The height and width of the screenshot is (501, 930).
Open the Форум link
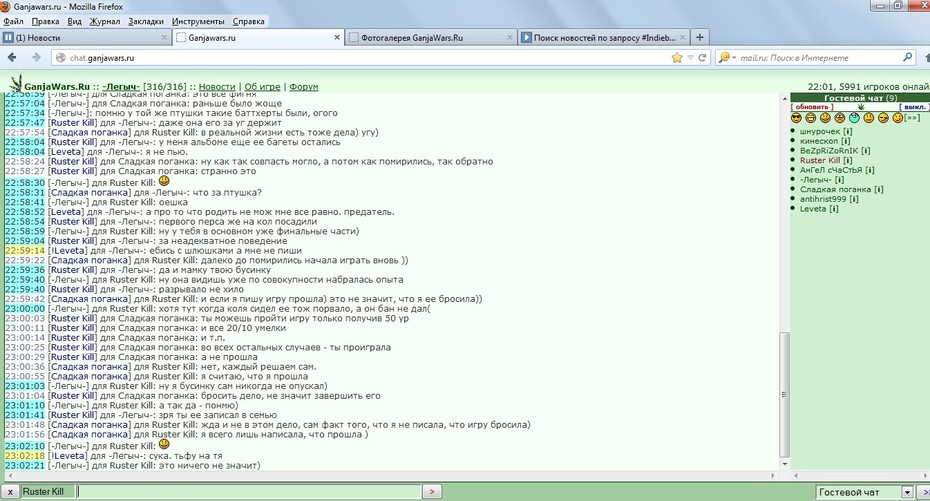(304, 87)
